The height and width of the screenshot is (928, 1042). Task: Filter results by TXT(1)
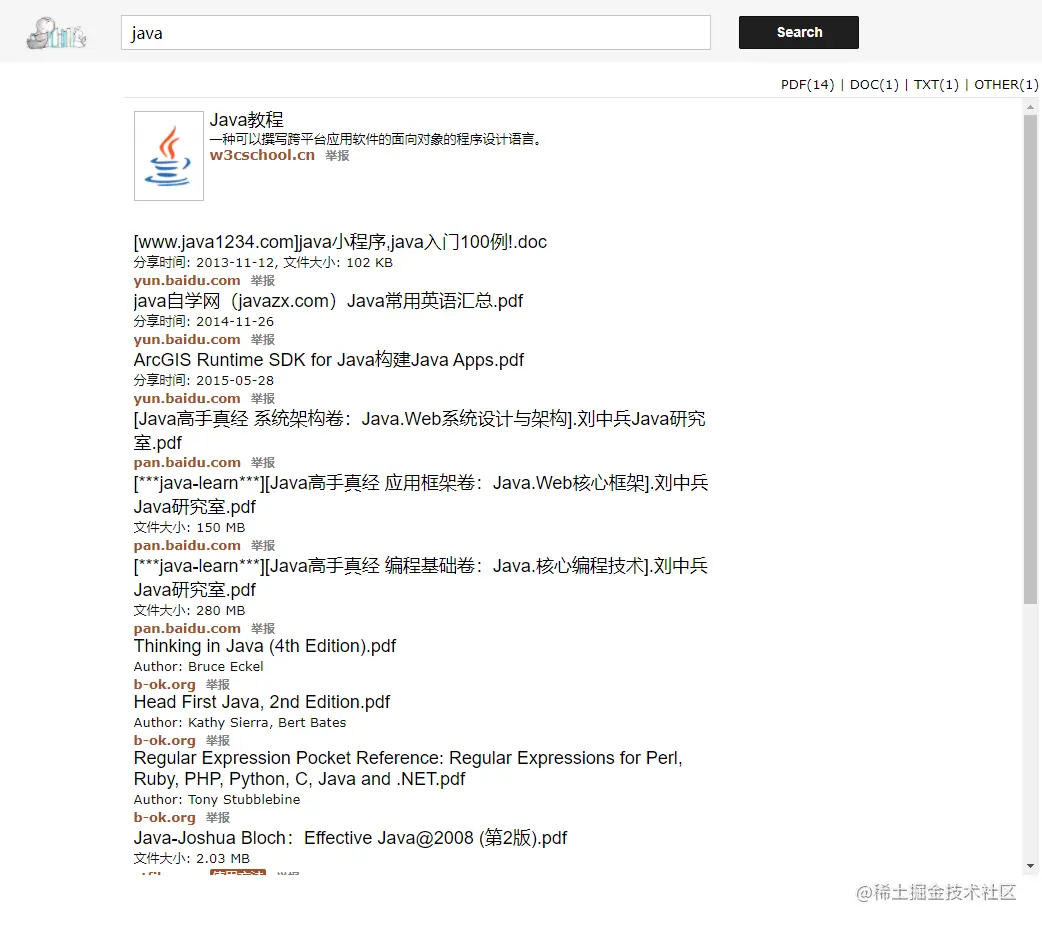(x=936, y=84)
